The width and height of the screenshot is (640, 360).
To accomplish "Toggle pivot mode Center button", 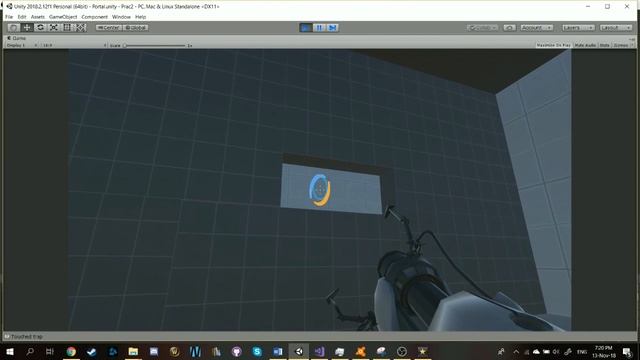I will pyautogui.click(x=109, y=27).
